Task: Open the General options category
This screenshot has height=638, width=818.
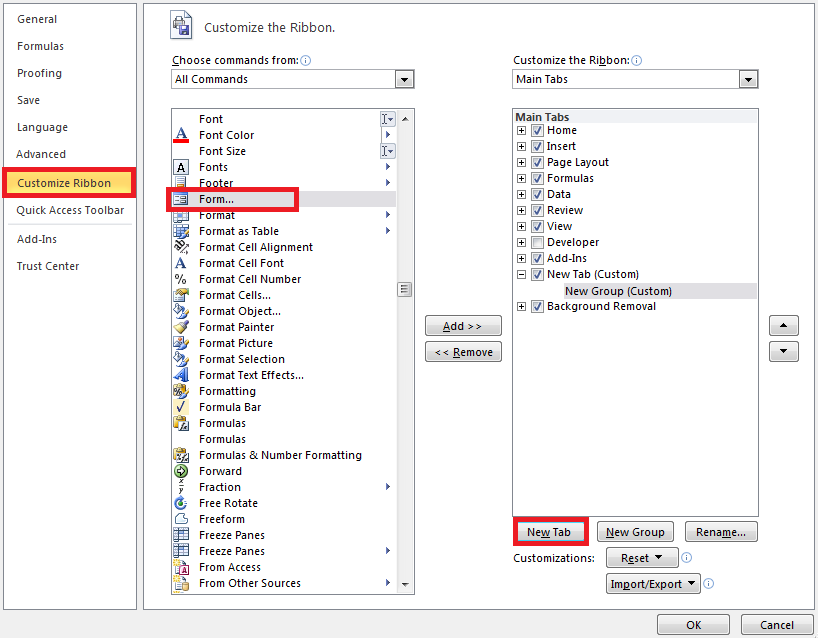Action: tap(37, 19)
